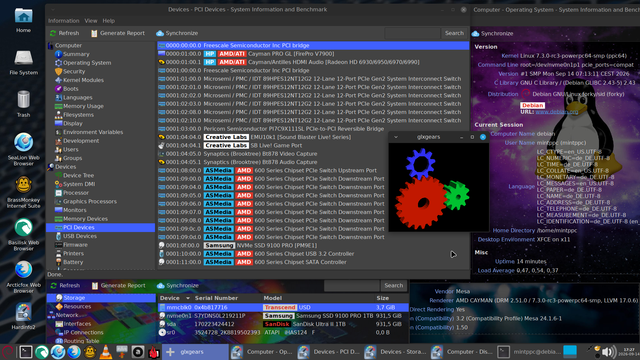This screenshot has height=360, width=640.
Task: Open the Home desktop icon
Action: (23, 20)
